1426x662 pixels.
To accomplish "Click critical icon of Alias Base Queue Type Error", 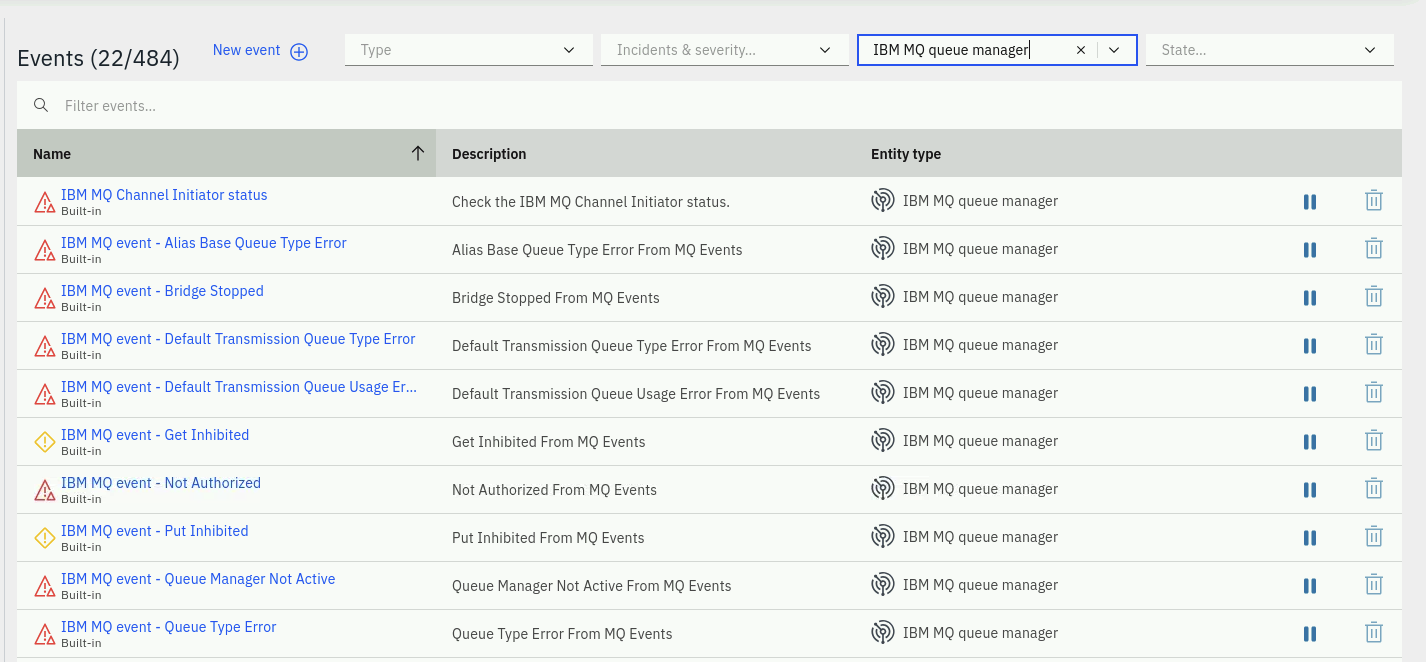I will coord(45,250).
